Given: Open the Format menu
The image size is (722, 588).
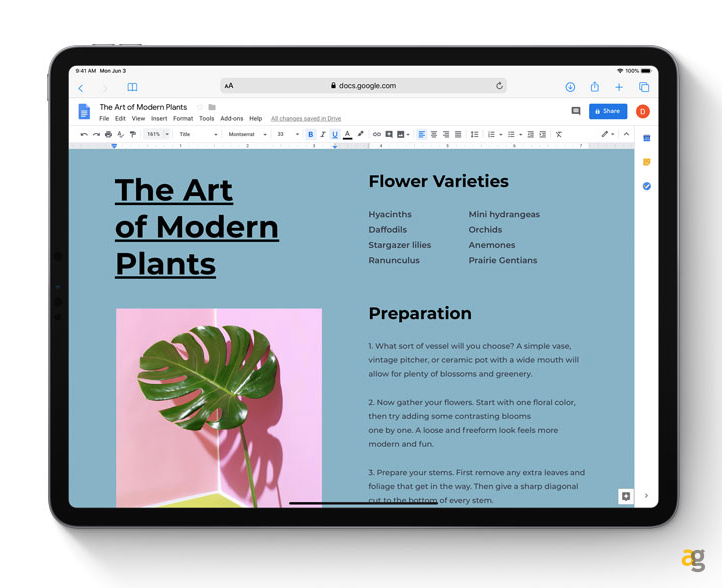Looking at the screenshot, I should tap(183, 118).
